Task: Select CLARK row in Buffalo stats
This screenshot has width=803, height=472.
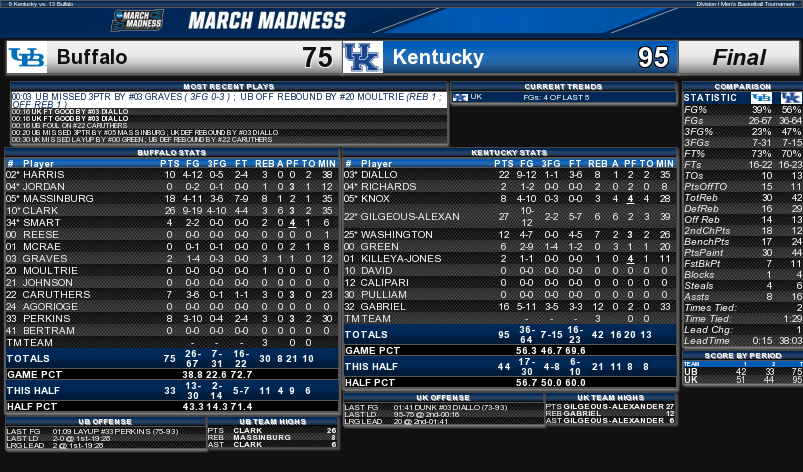Action: [x=172, y=210]
